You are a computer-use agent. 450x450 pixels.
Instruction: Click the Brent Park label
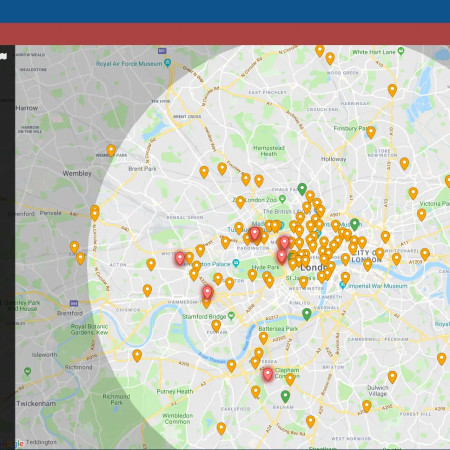[x=142, y=169]
